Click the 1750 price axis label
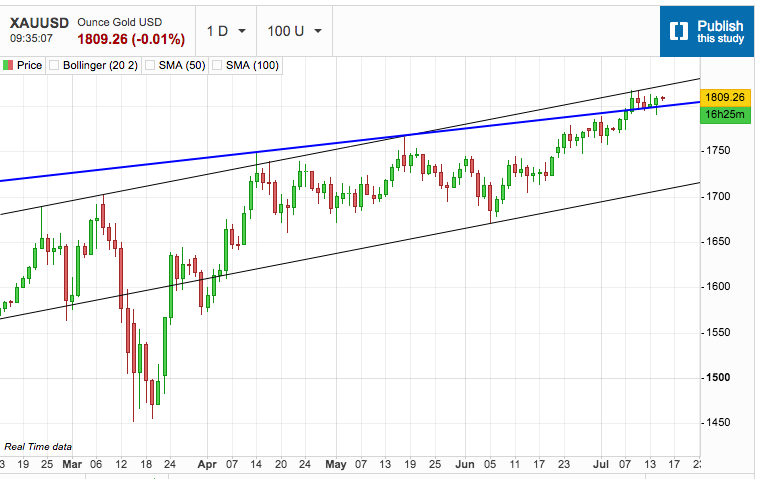Viewport: 758px width, 479px height. 717,151
